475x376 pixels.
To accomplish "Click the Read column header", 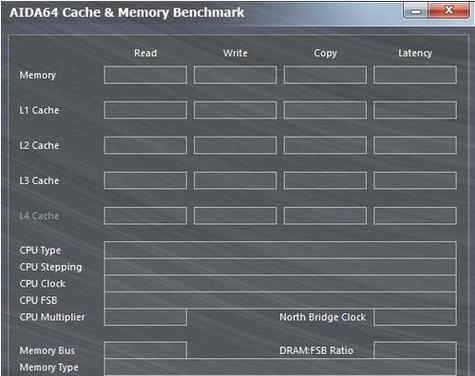I will pos(145,53).
